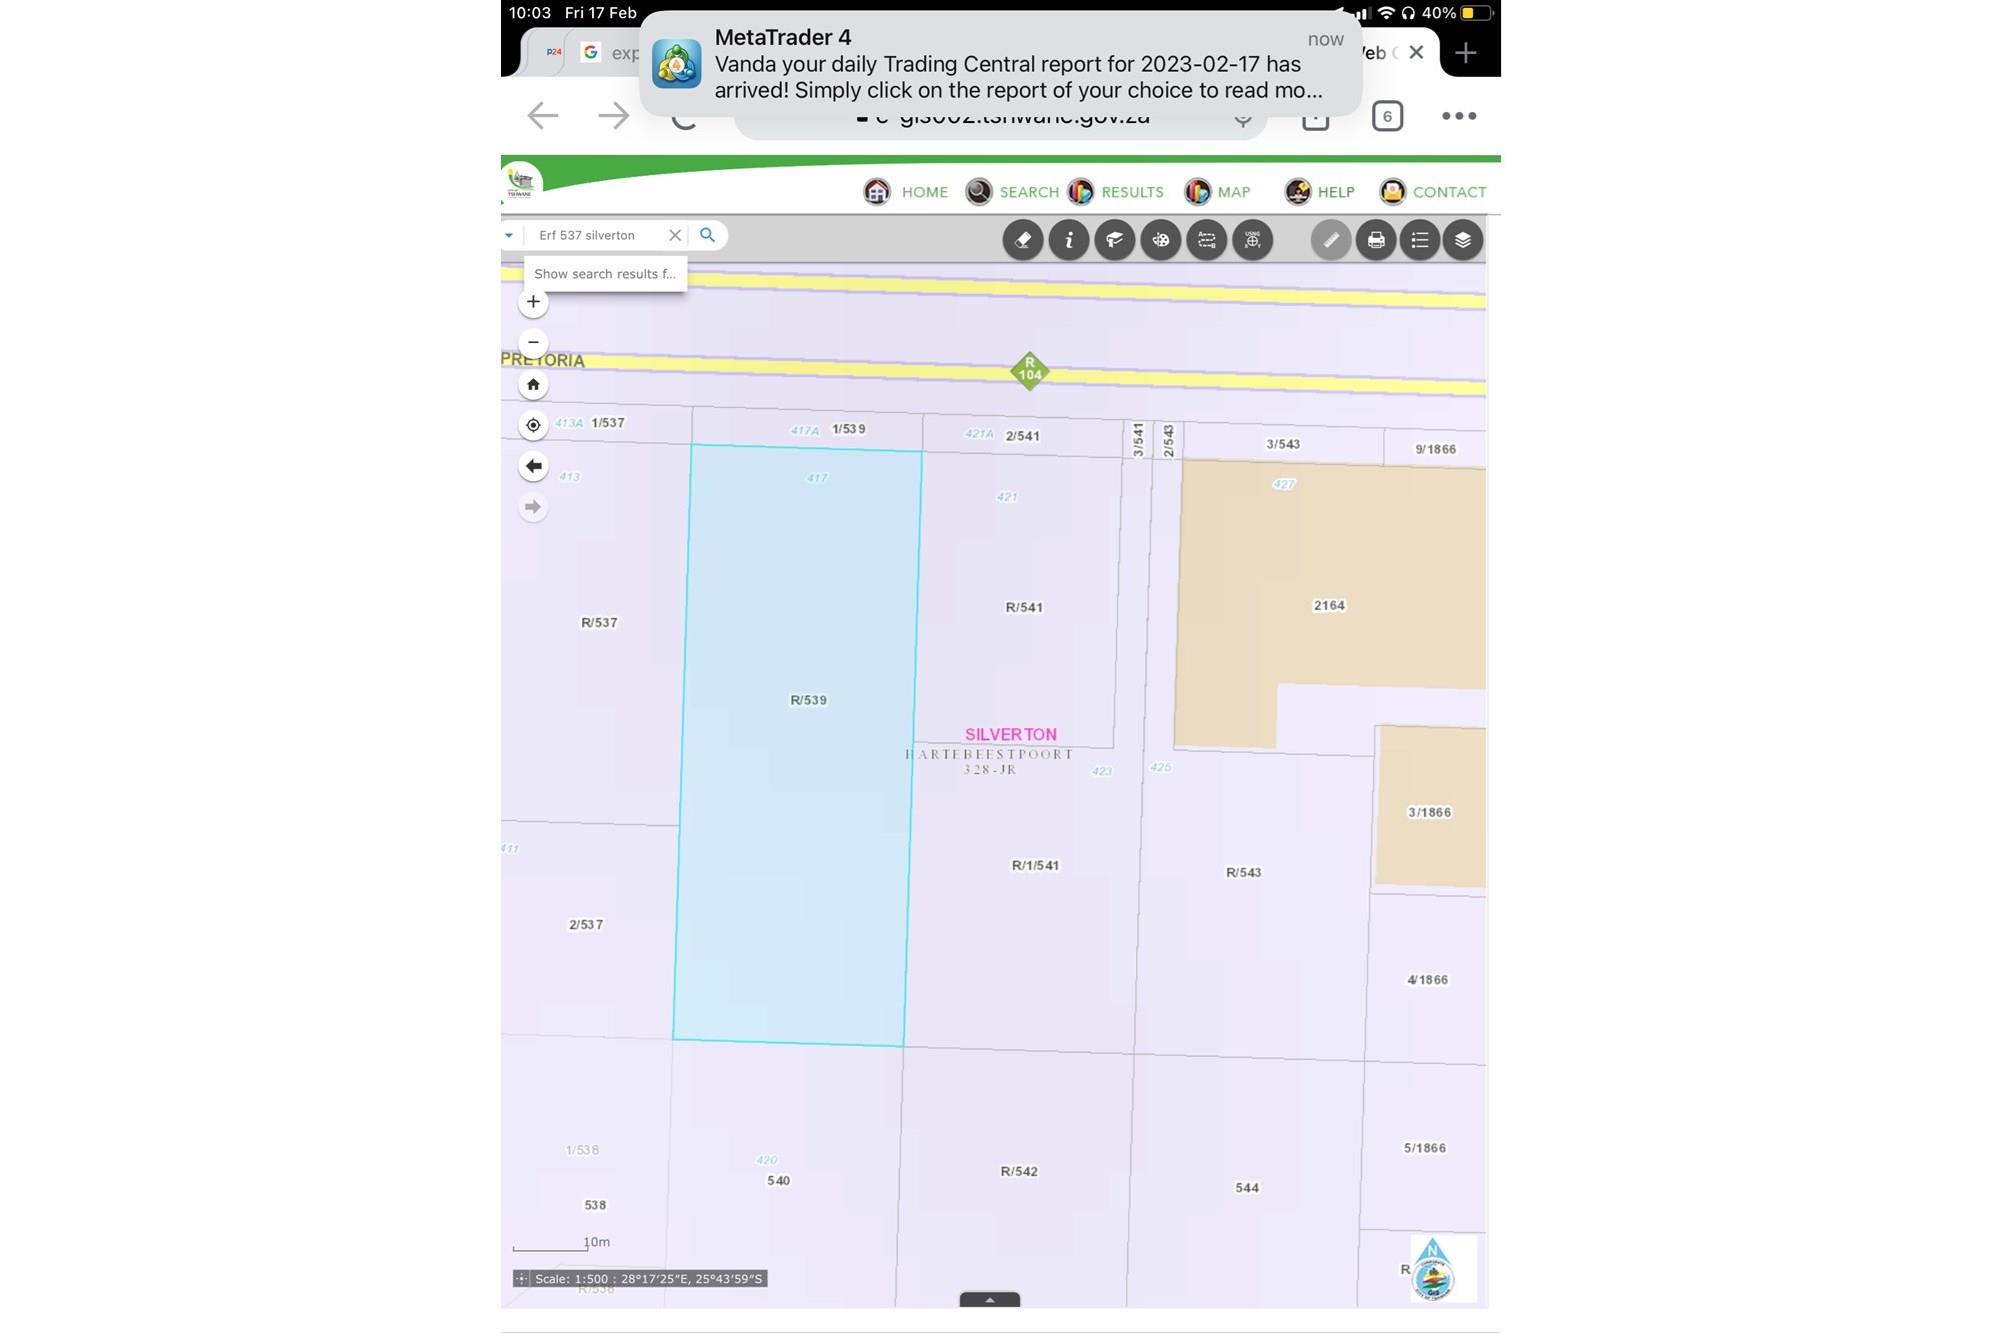Reset map to home extent

(x=533, y=385)
